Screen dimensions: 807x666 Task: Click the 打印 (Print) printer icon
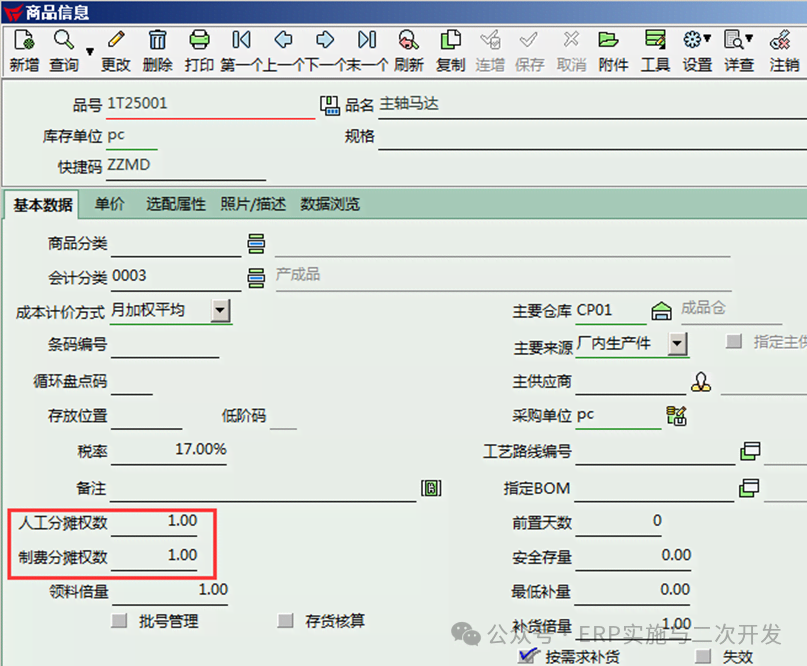(x=200, y=41)
